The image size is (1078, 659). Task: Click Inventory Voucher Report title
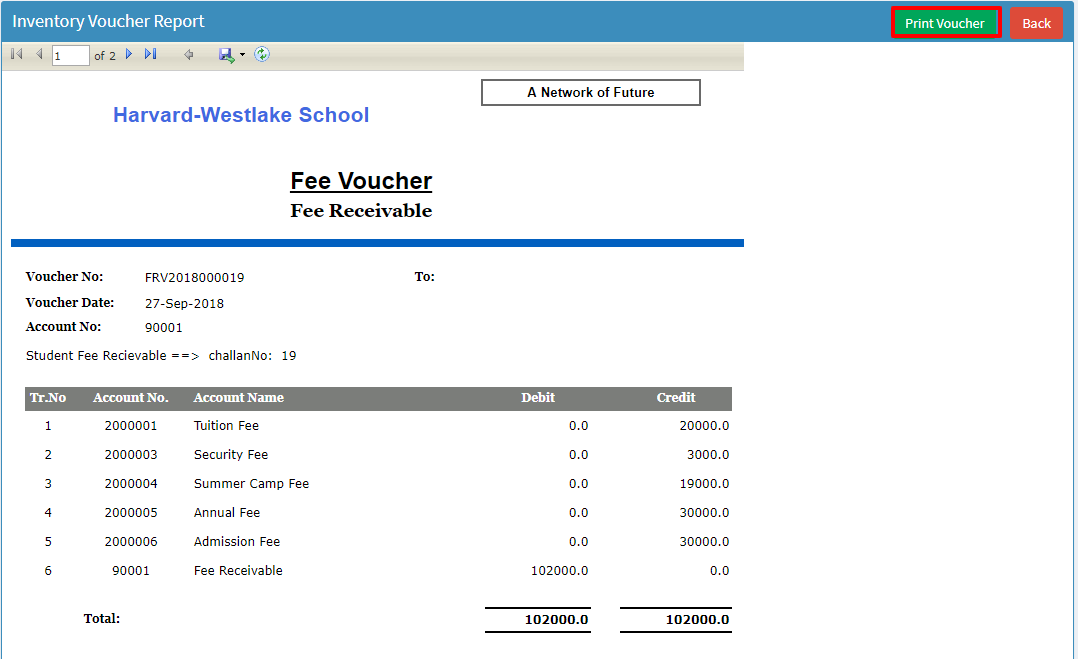click(109, 21)
